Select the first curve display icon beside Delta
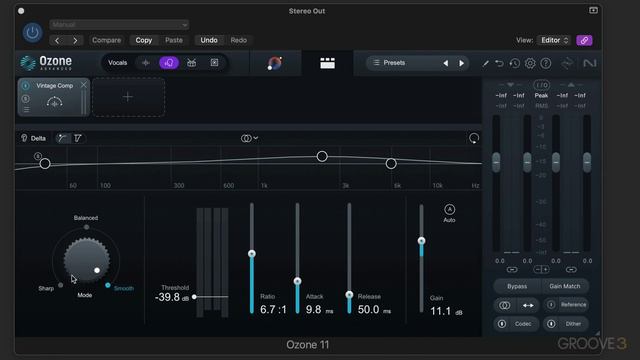Viewport: 640px width, 360px height. [62, 138]
